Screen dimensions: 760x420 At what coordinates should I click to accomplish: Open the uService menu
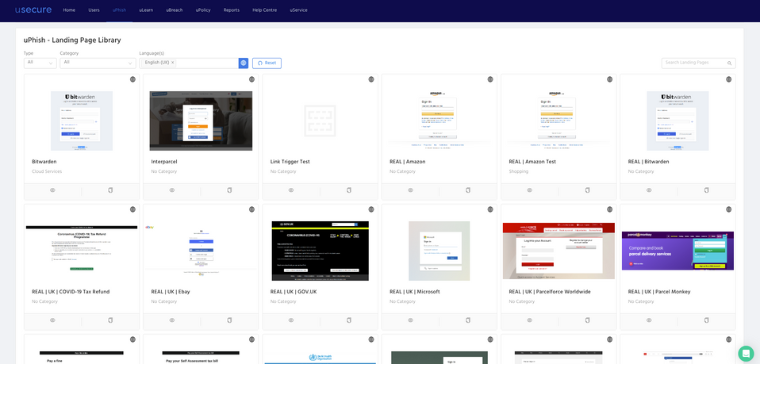(x=299, y=10)
